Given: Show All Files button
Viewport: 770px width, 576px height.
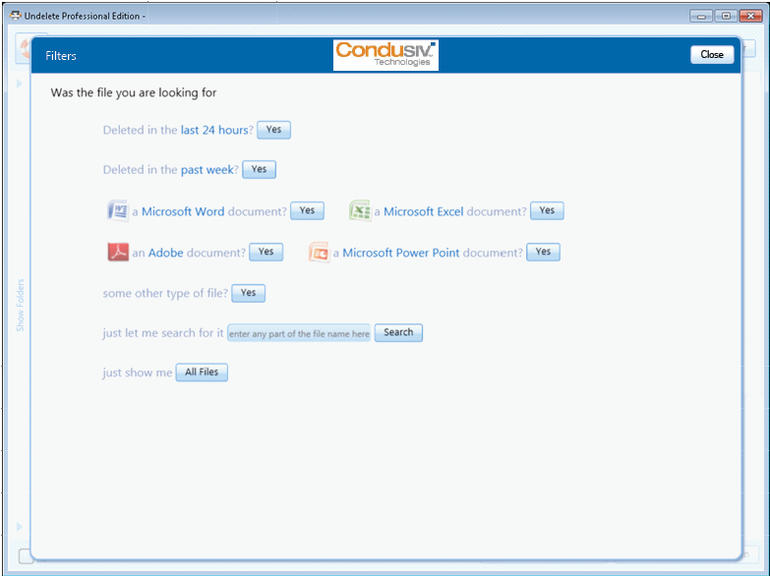Looking at the screenshot, I should [x=201, y=372].
